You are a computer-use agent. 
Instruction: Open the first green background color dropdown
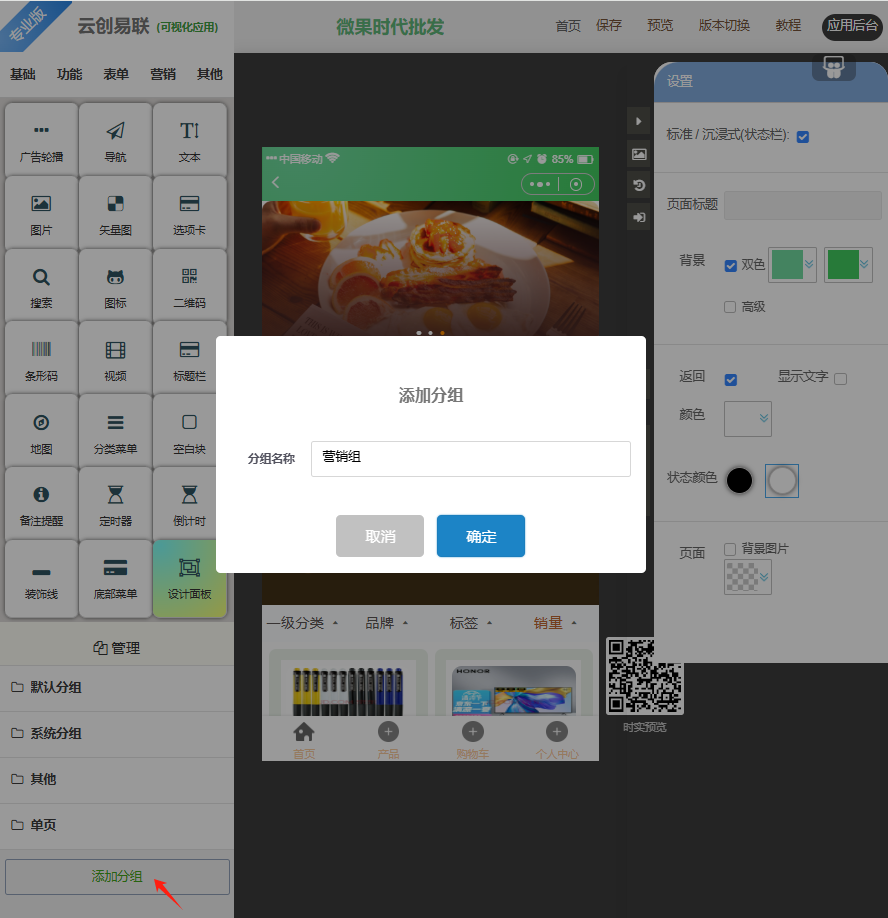[793, 265]
